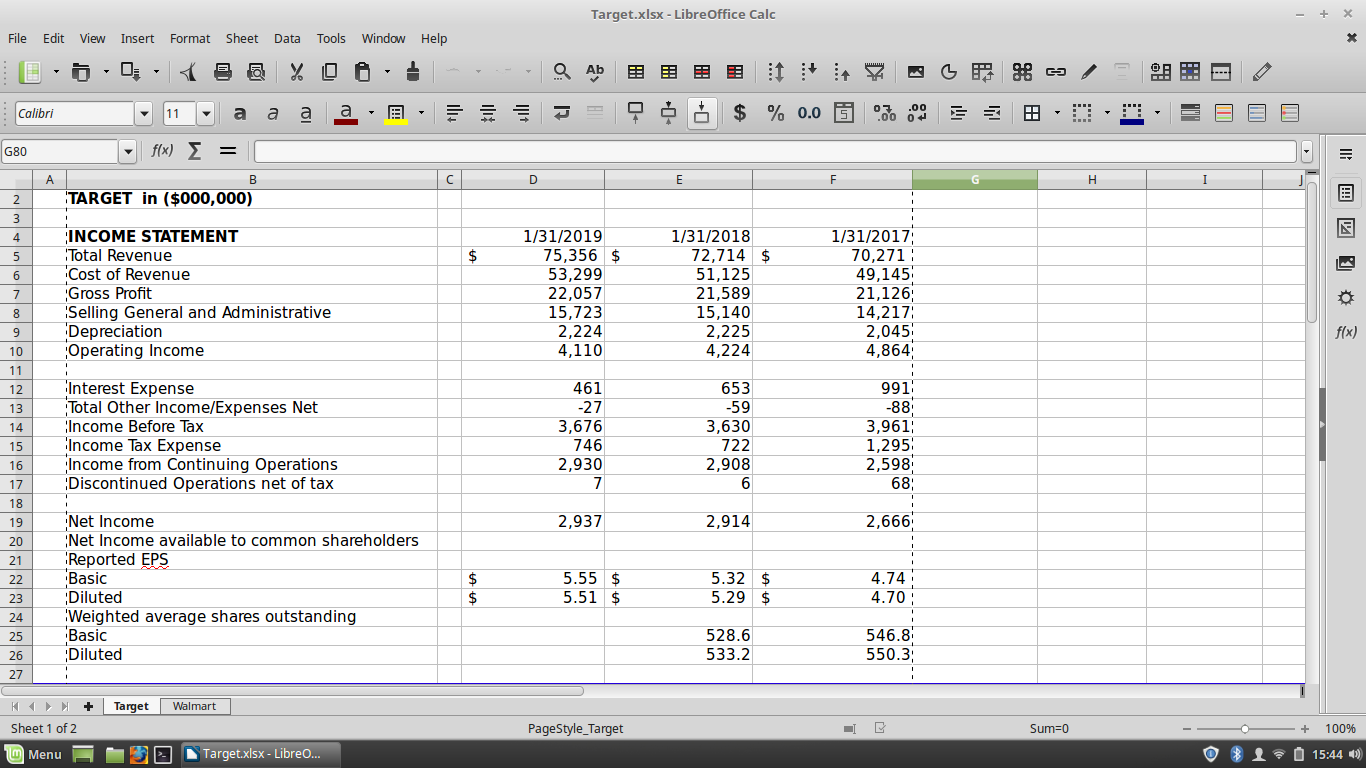Open Special Character insert icon
This screenshot has height=768, width=1366.
click(1022, 72)
